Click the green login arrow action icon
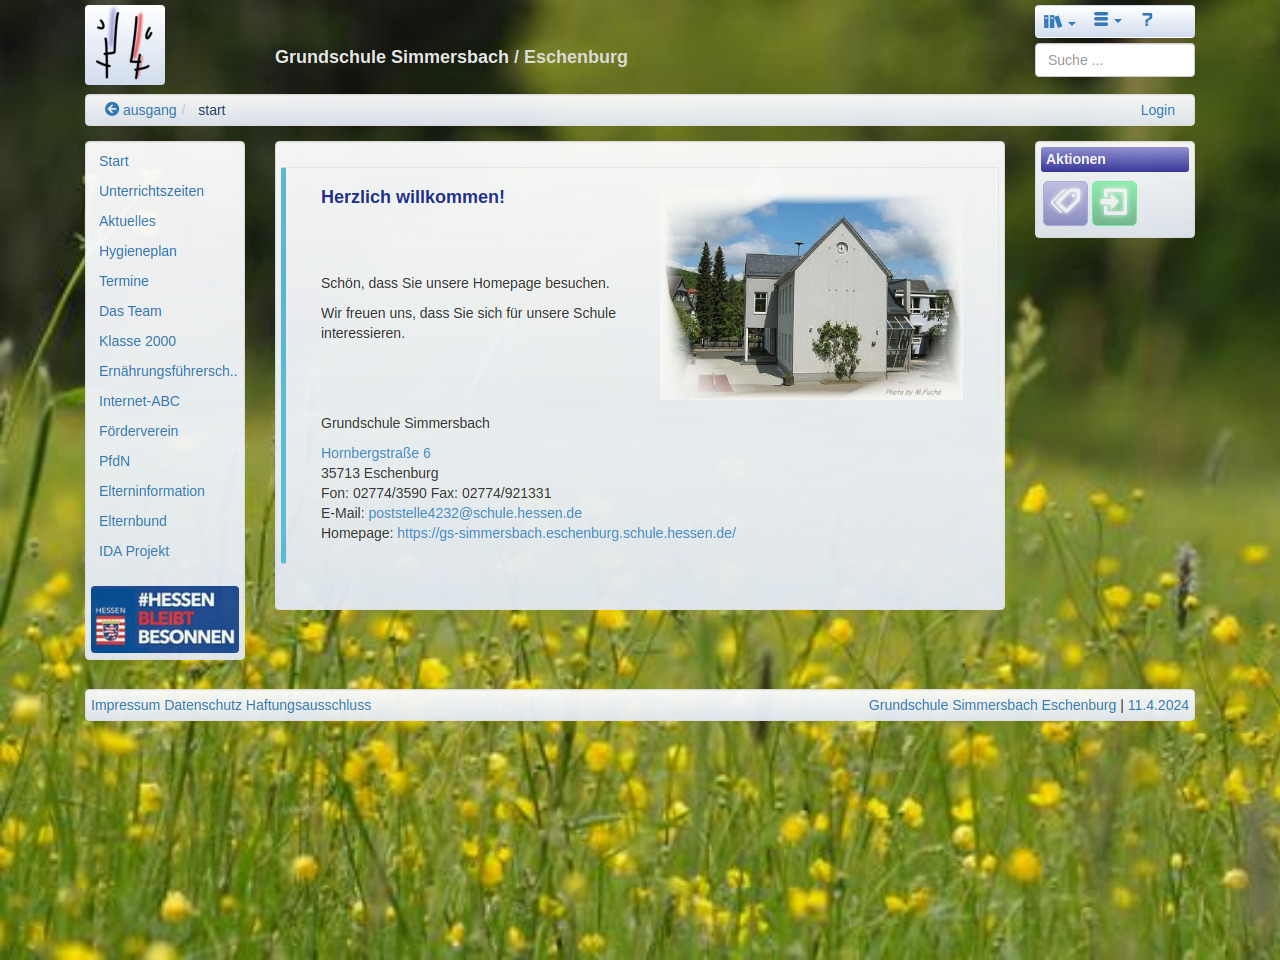 click(1114, 203)
